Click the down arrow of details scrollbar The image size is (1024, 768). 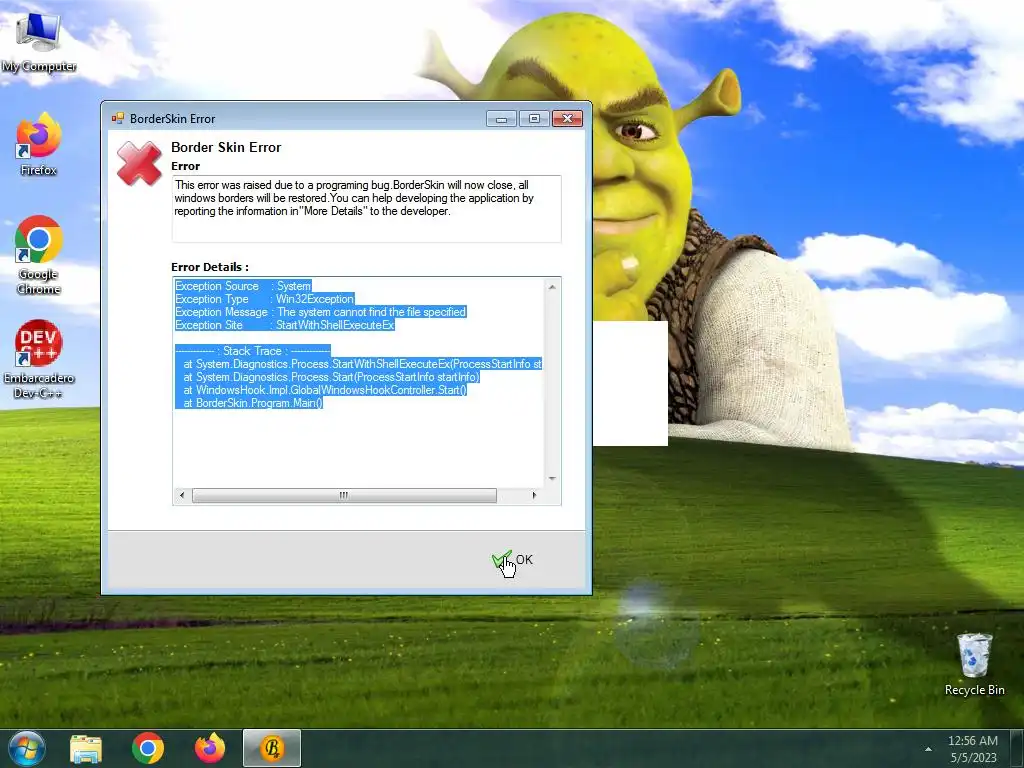[x=552, y=479]
